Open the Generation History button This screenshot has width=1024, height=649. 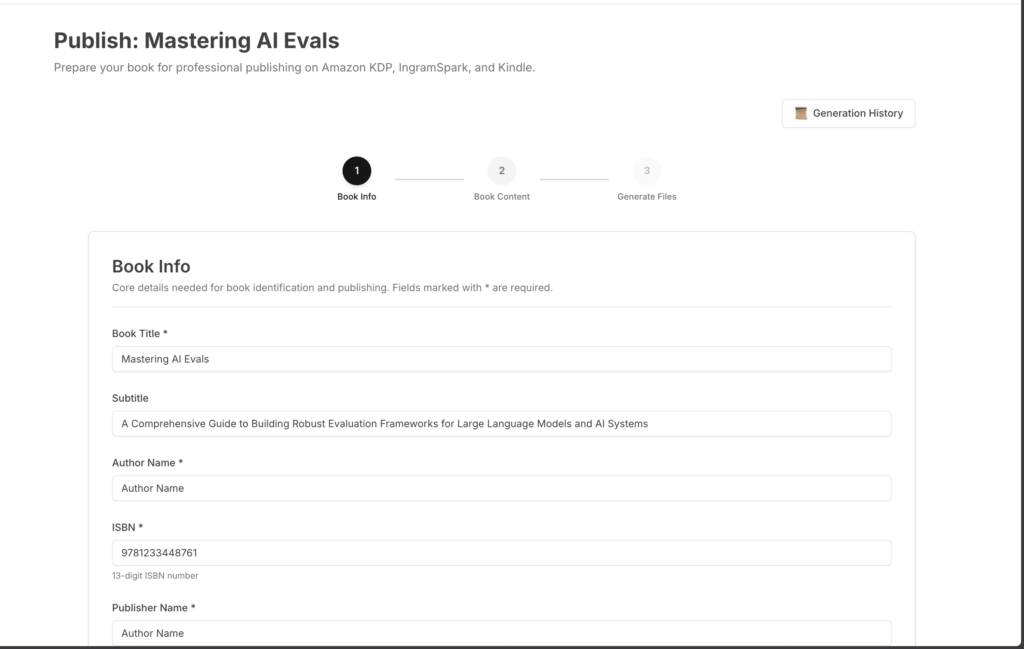tap(848, 113)
